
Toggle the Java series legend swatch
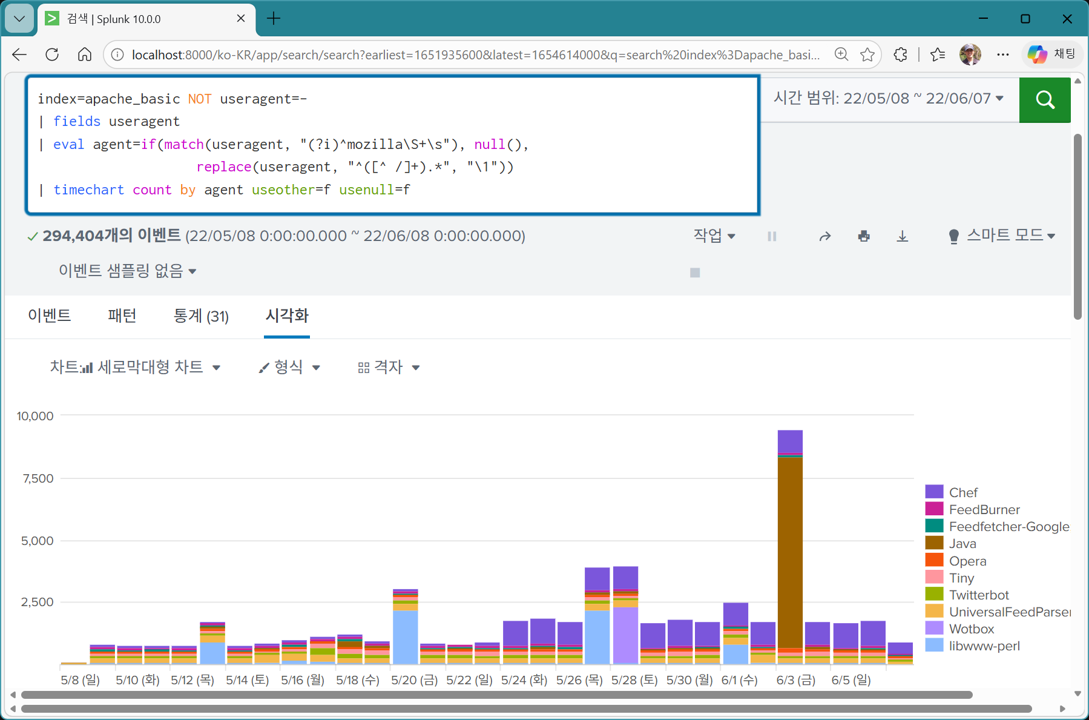[x=934, y=543]
